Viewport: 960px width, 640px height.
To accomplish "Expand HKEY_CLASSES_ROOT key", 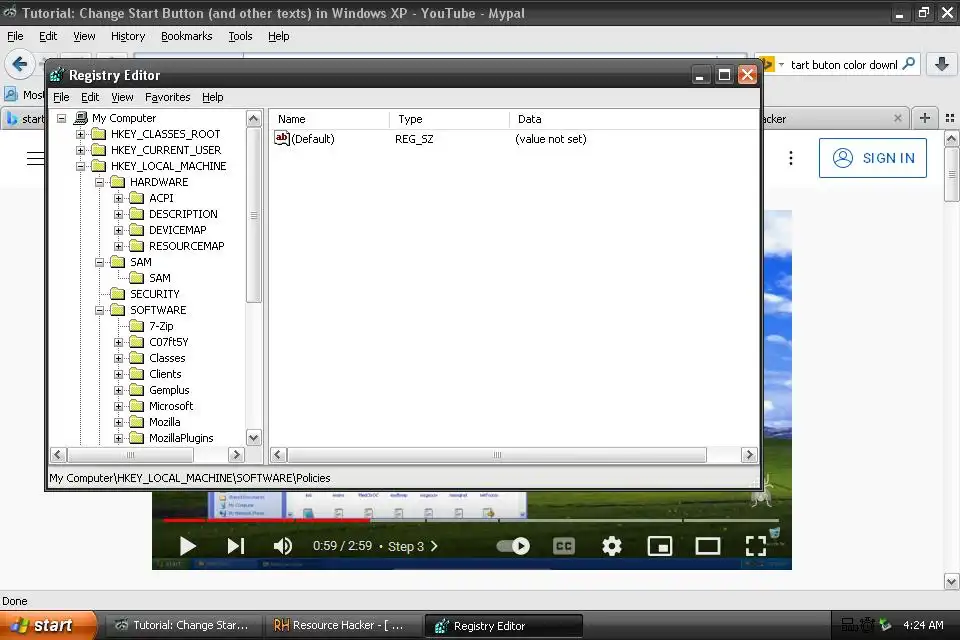I will pyautogui.click(x=80, y=134).
